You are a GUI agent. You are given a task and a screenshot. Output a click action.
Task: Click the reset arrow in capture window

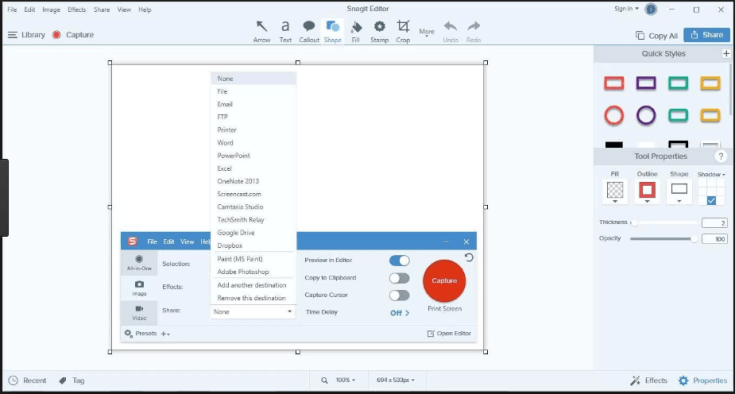click(469, 257)
